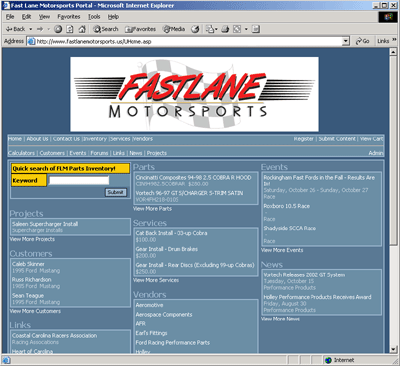Image resolution: width=400 pixels, height=366 pixels.
Task: Click the Refresh page icon
Action: coord(70,29)
